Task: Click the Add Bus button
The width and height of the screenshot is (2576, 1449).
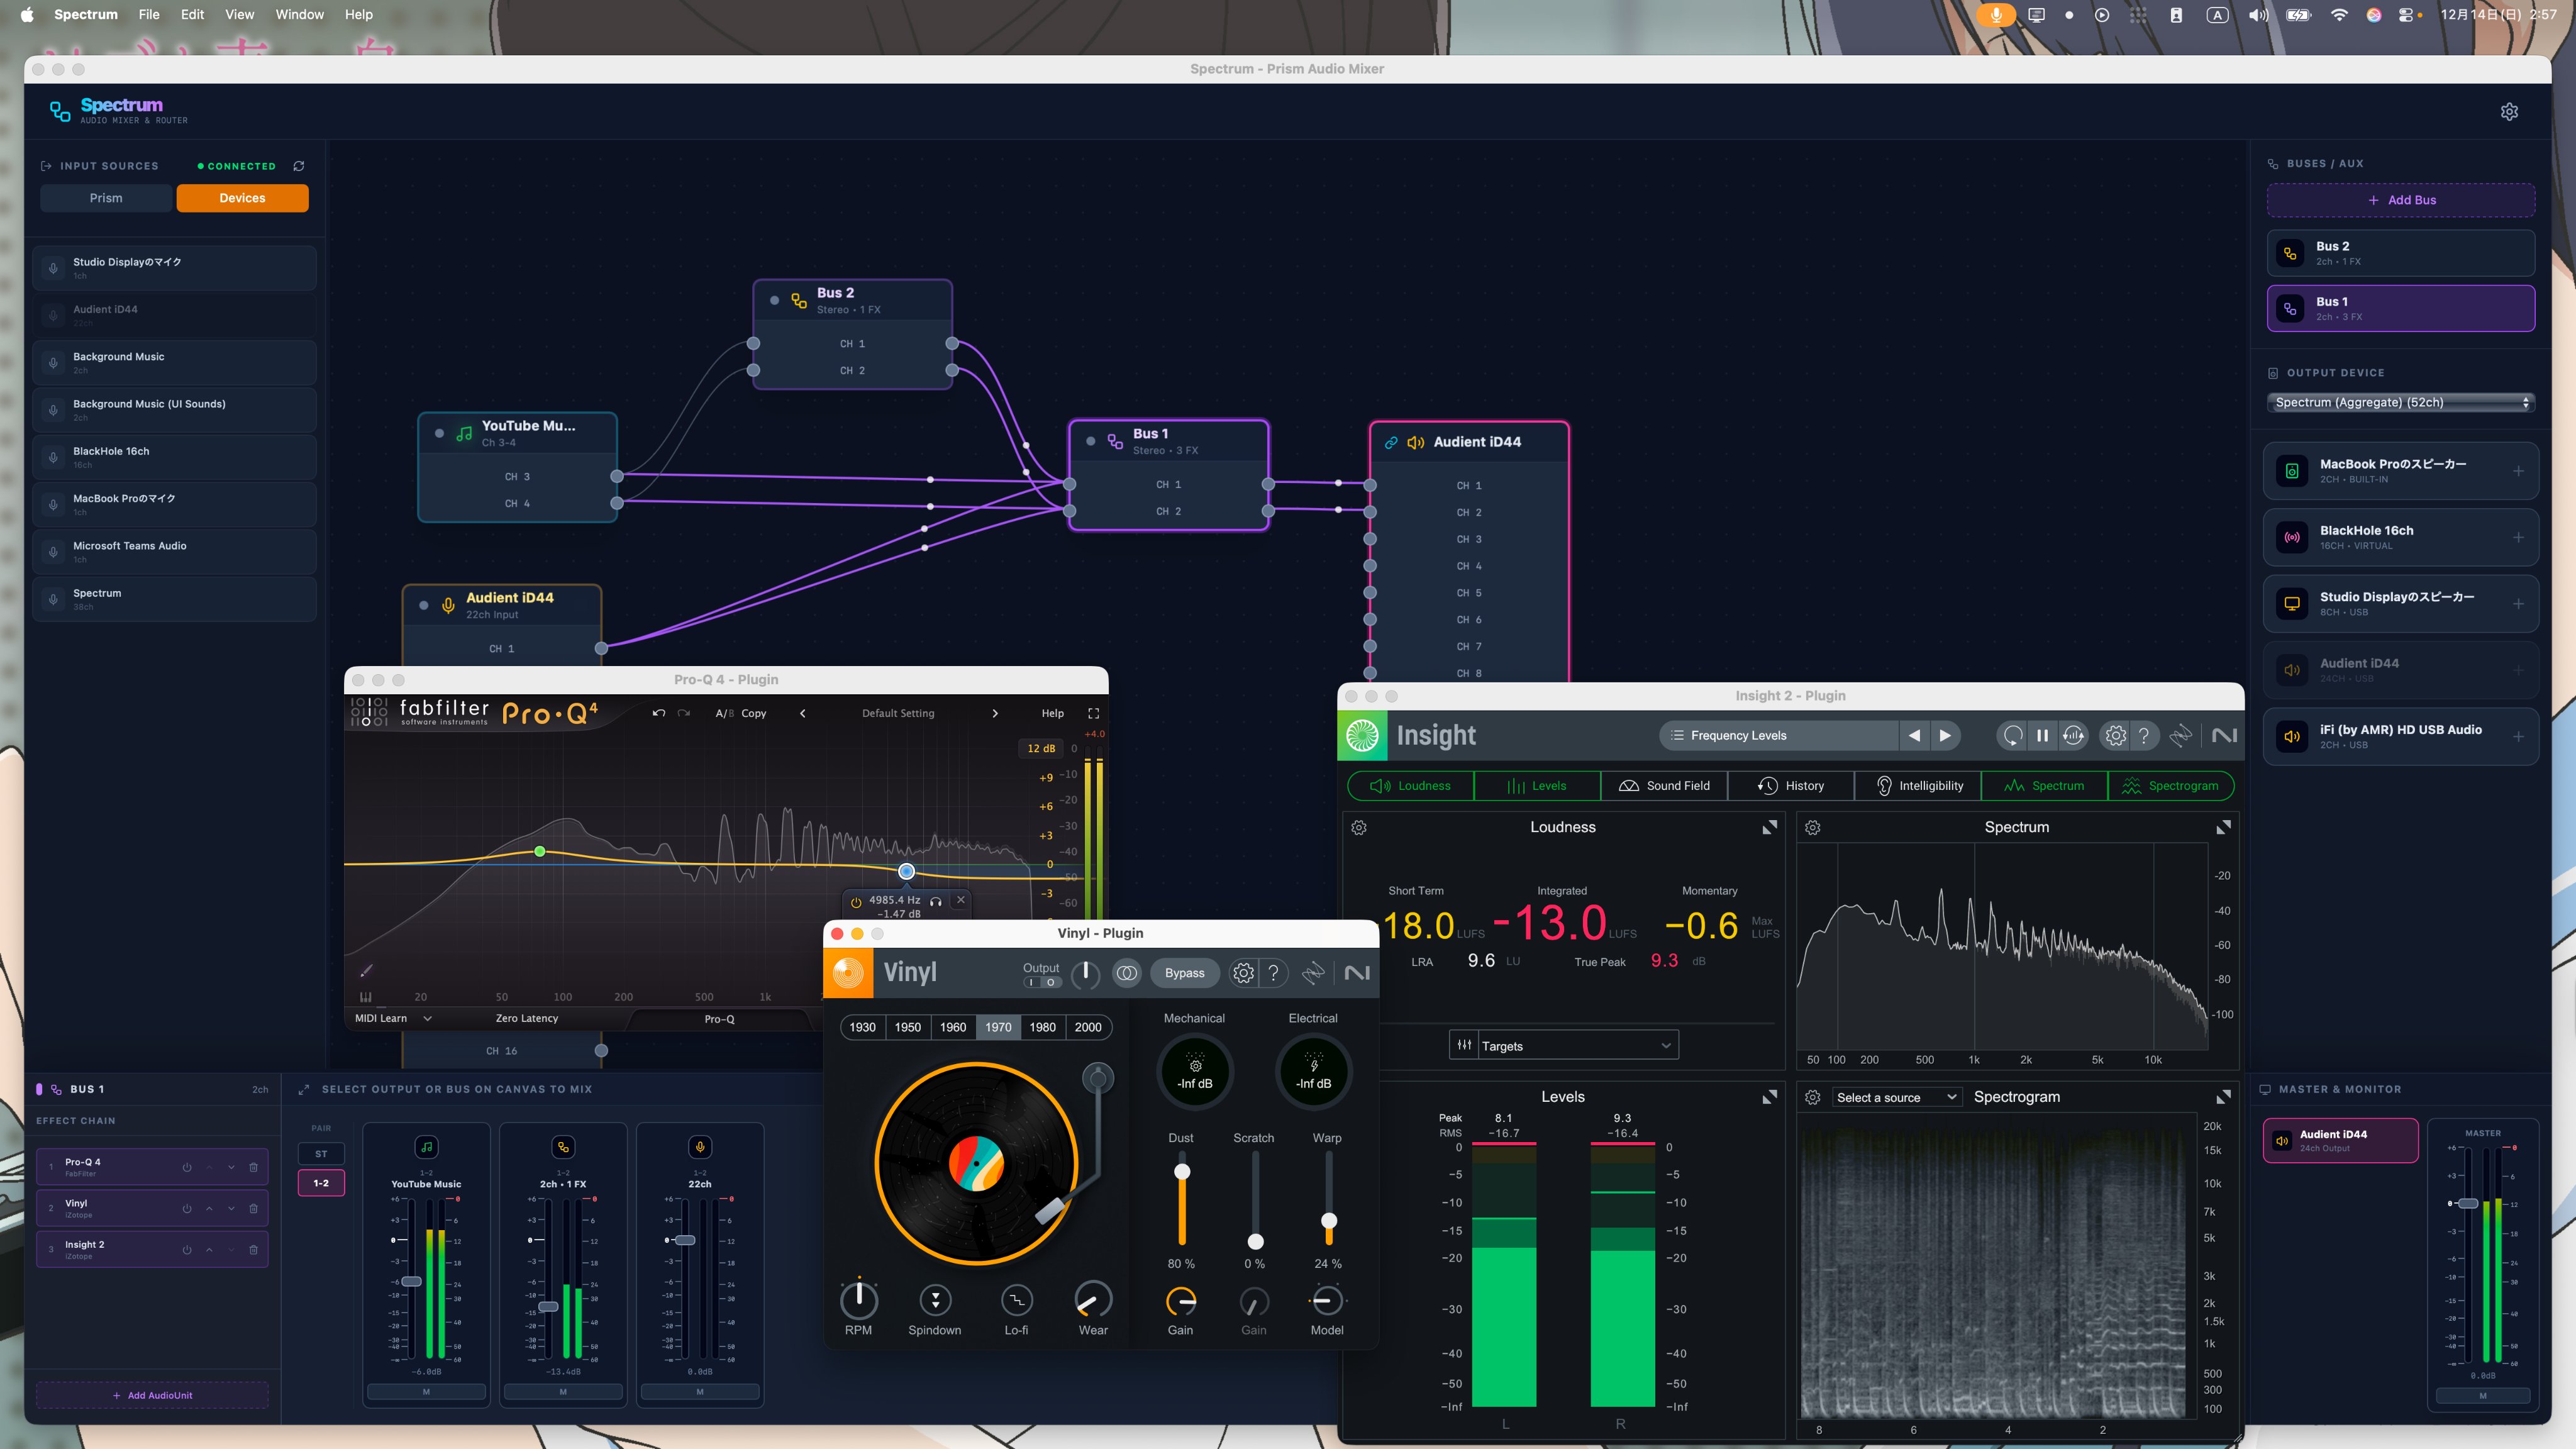Action: (2400, 200)
